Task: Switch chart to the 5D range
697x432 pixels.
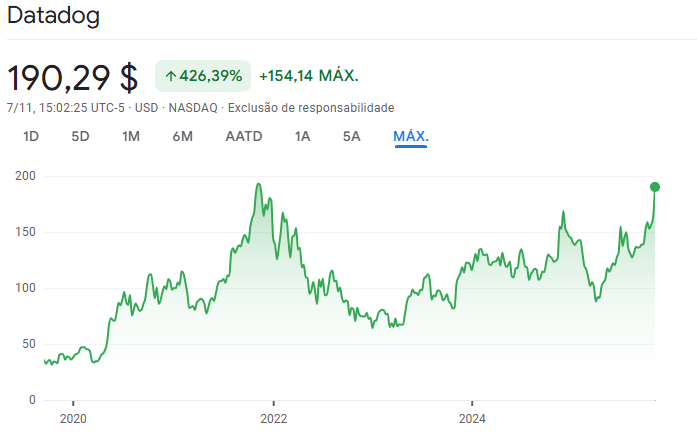Action: [80, 136]
